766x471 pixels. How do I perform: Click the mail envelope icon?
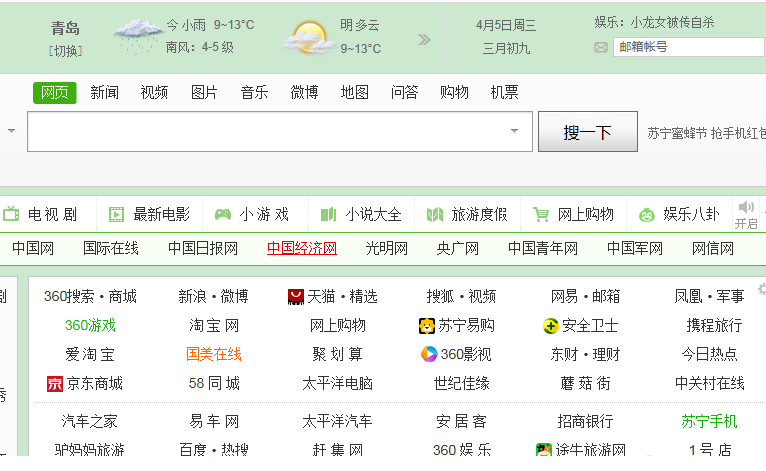click(601, 47)
